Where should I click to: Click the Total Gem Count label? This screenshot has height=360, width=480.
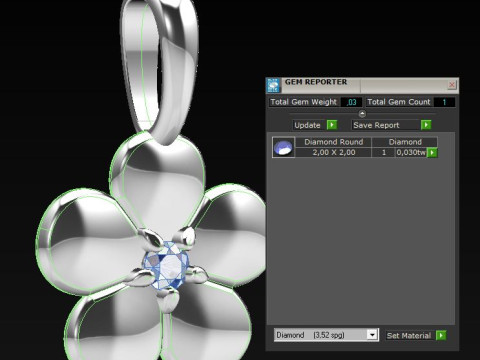(x=399, y=102)
